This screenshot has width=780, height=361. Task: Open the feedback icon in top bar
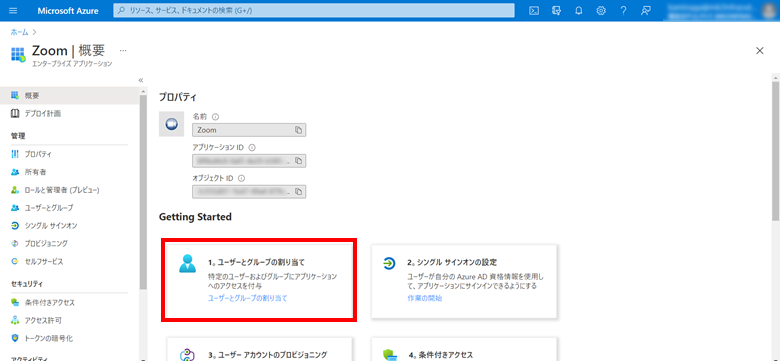click(646, 10)
